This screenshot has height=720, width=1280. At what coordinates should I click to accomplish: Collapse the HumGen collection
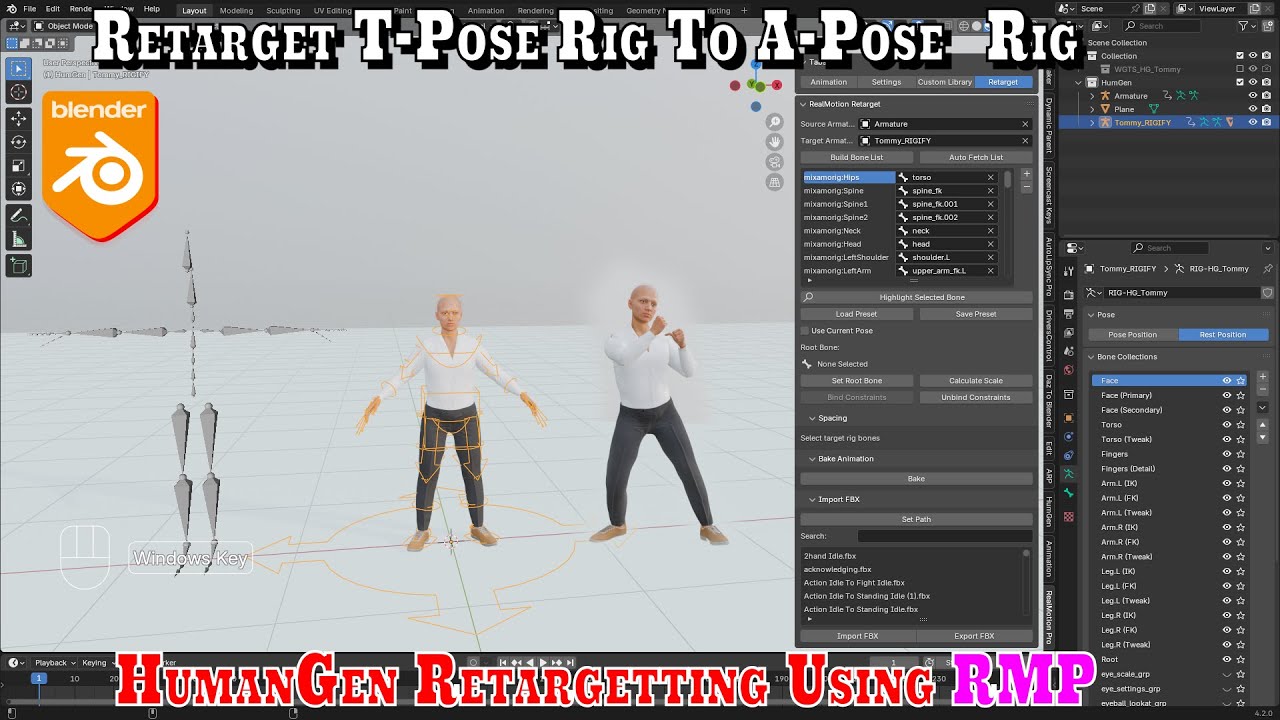[x=1079, y=83]
